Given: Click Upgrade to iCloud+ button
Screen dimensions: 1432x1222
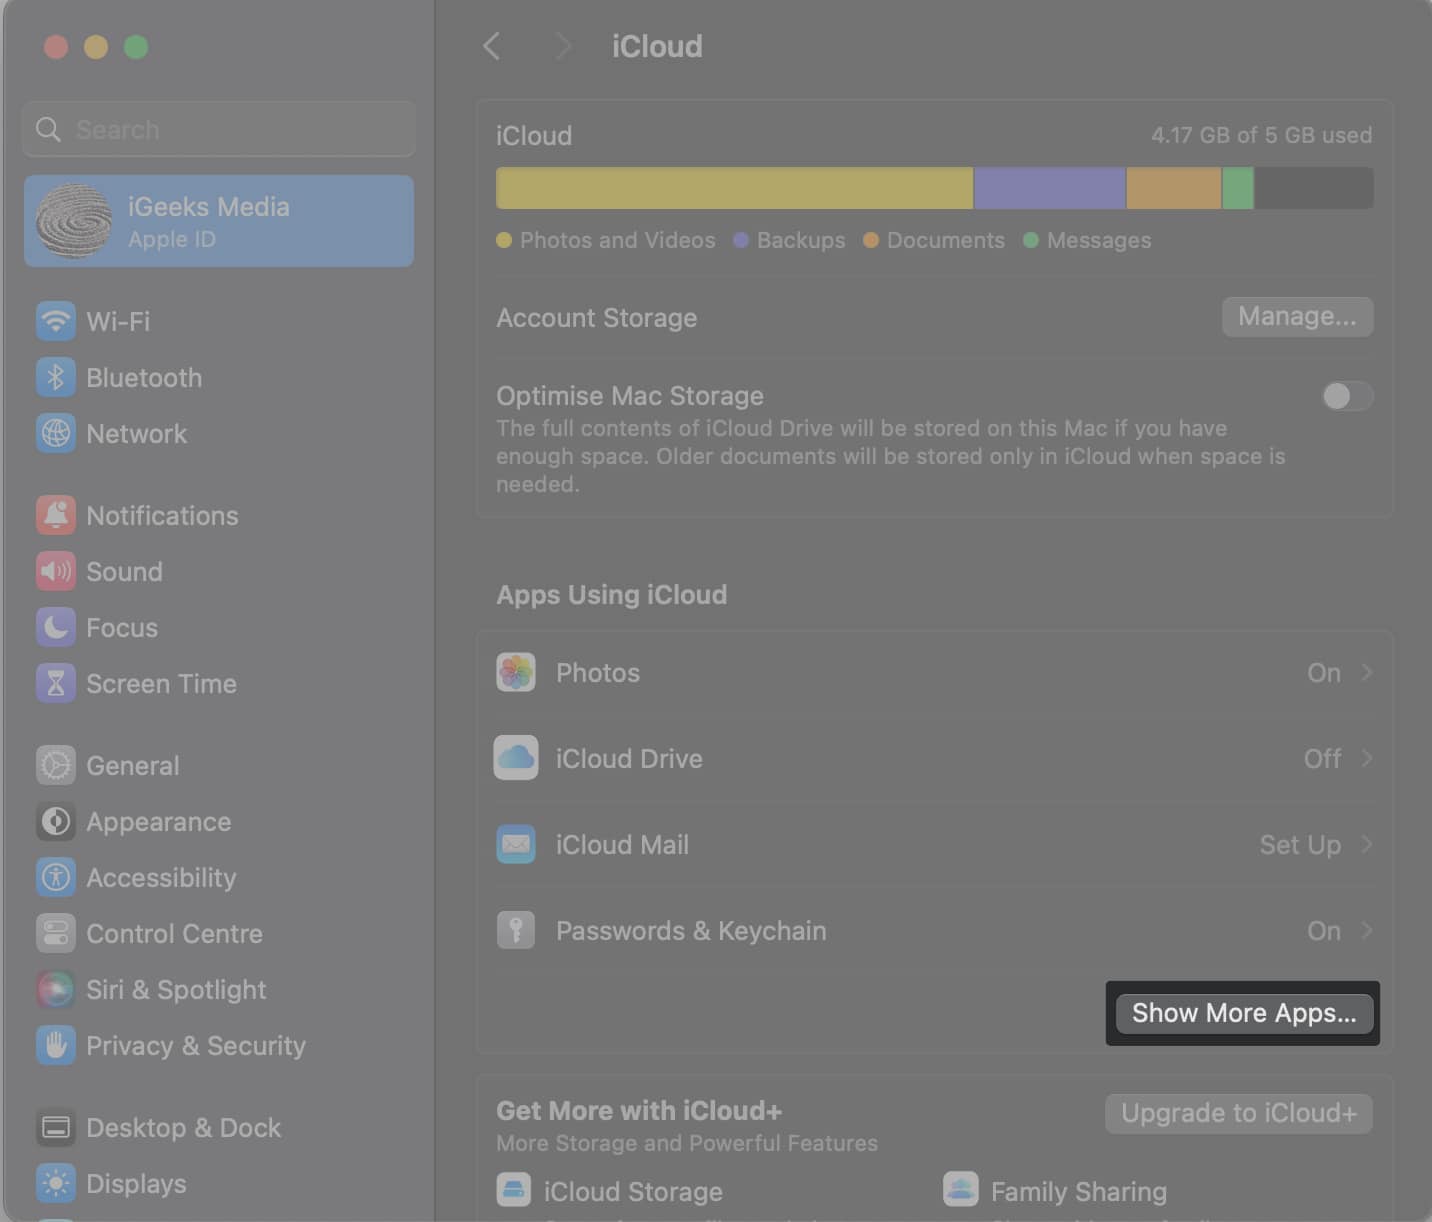Looking at the screenshot, I should [1238, 1113].
